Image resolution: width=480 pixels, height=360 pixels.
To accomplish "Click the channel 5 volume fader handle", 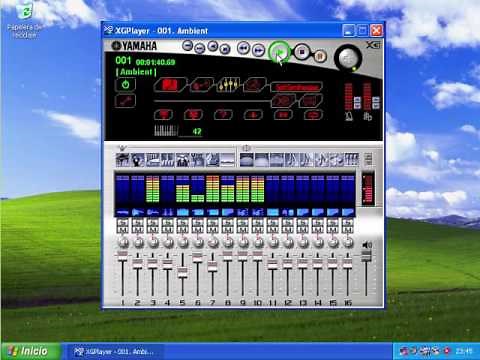I will point(182,273).
